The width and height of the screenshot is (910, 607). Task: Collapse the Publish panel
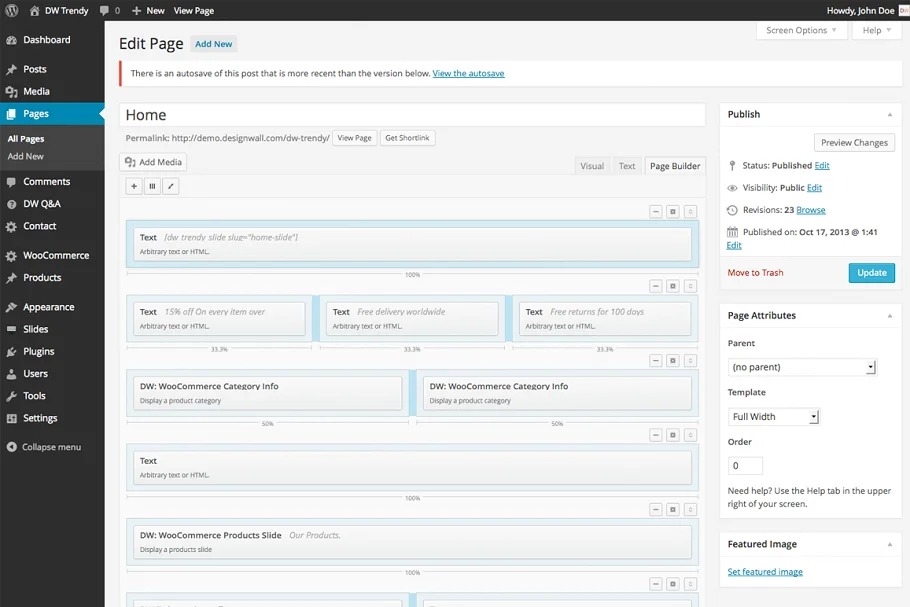coord(889,115)
